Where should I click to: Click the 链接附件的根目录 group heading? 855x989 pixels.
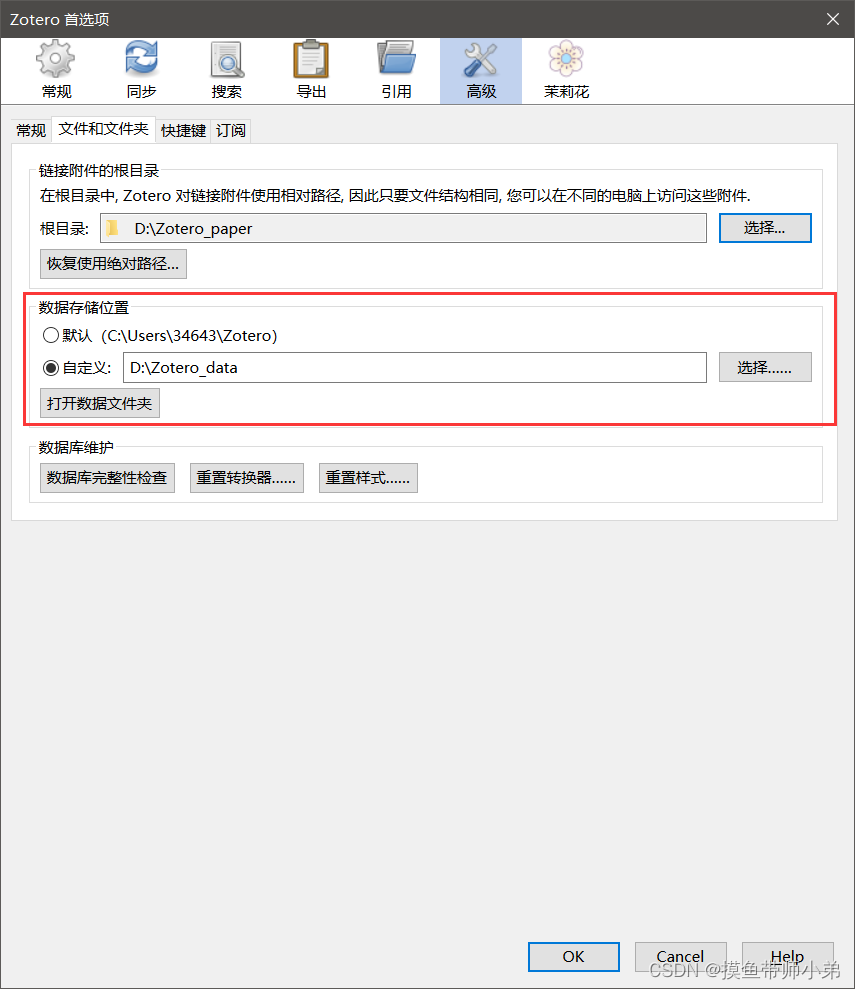click(99, 170)
